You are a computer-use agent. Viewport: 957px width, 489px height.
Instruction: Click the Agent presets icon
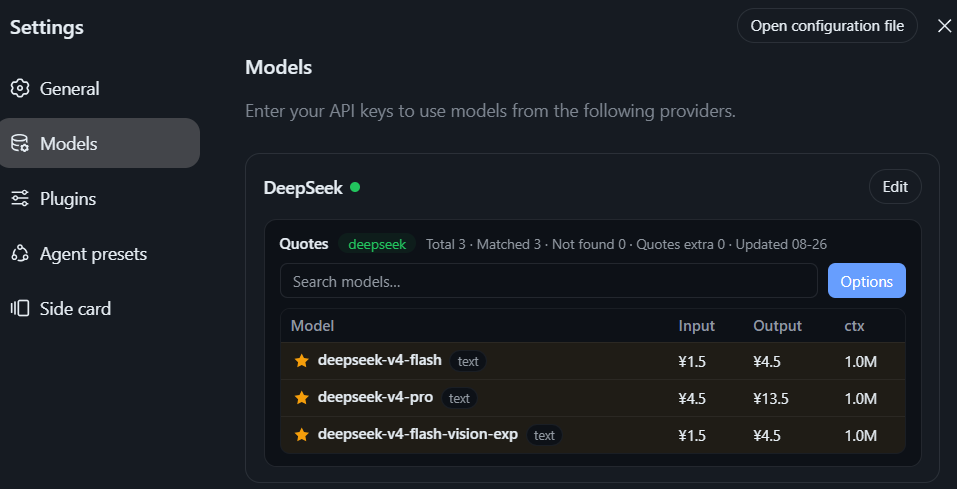pyautogui.click(x=20, y=253)
